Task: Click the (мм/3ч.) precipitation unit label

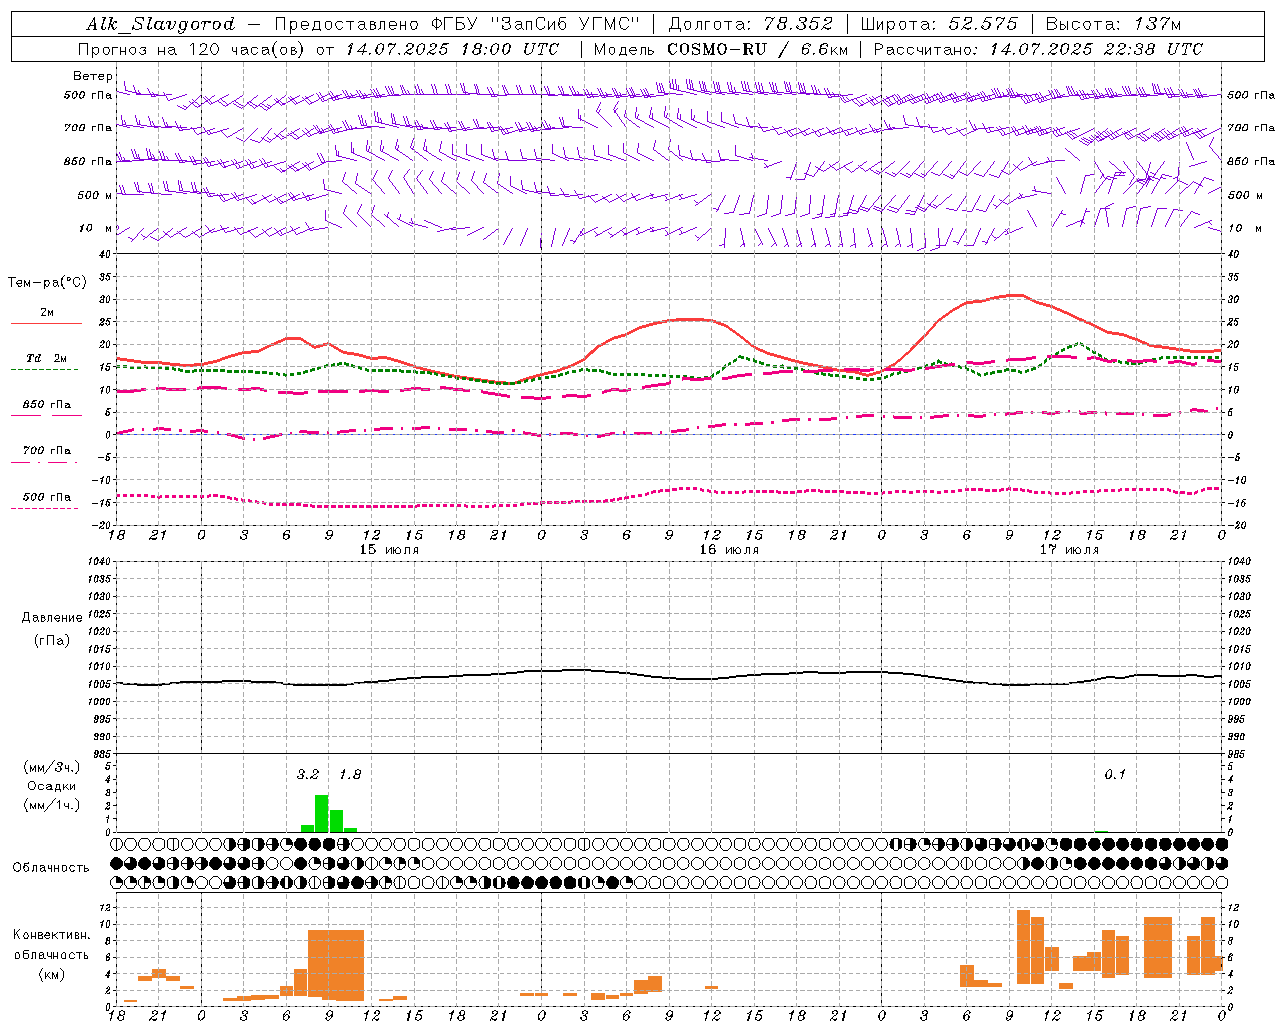Action: (51, 767)
